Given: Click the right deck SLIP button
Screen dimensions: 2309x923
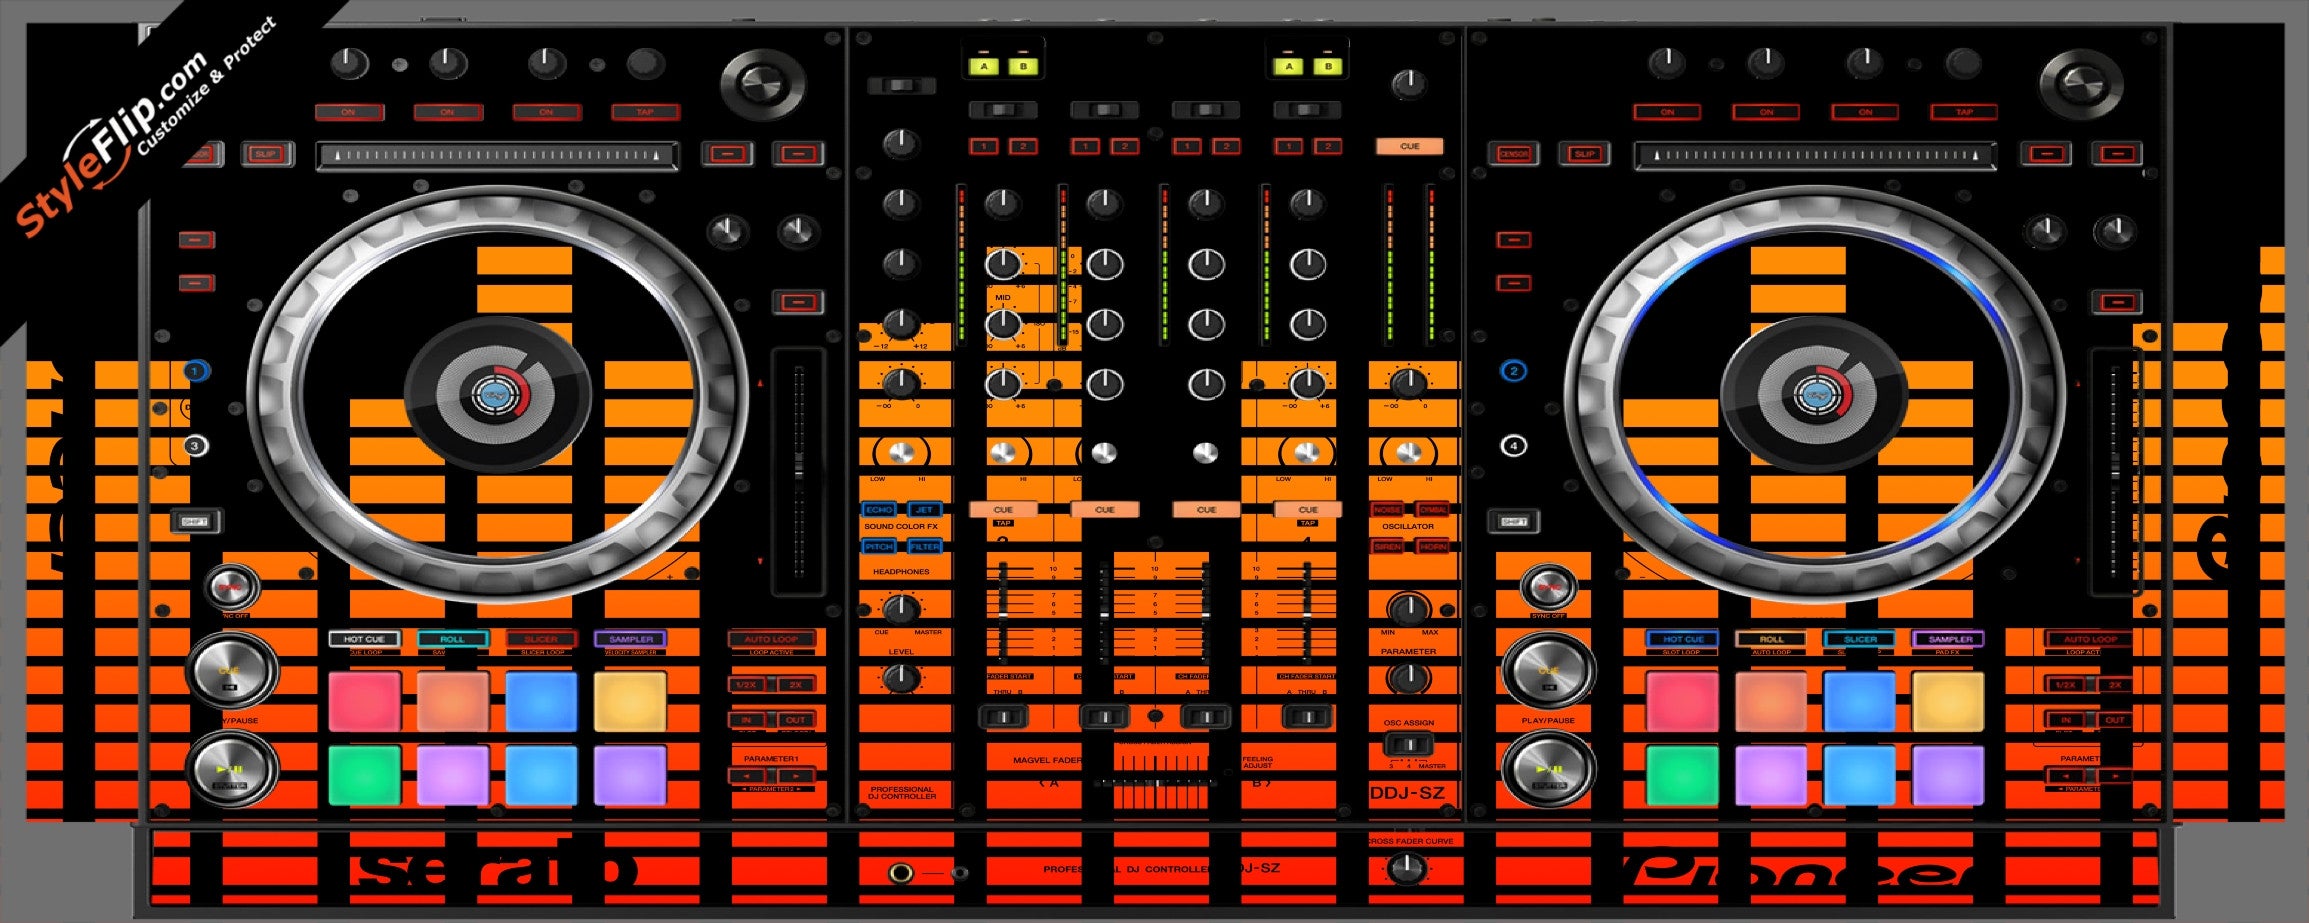Looking at the screenshot, I should click(x=1585, y=154).
